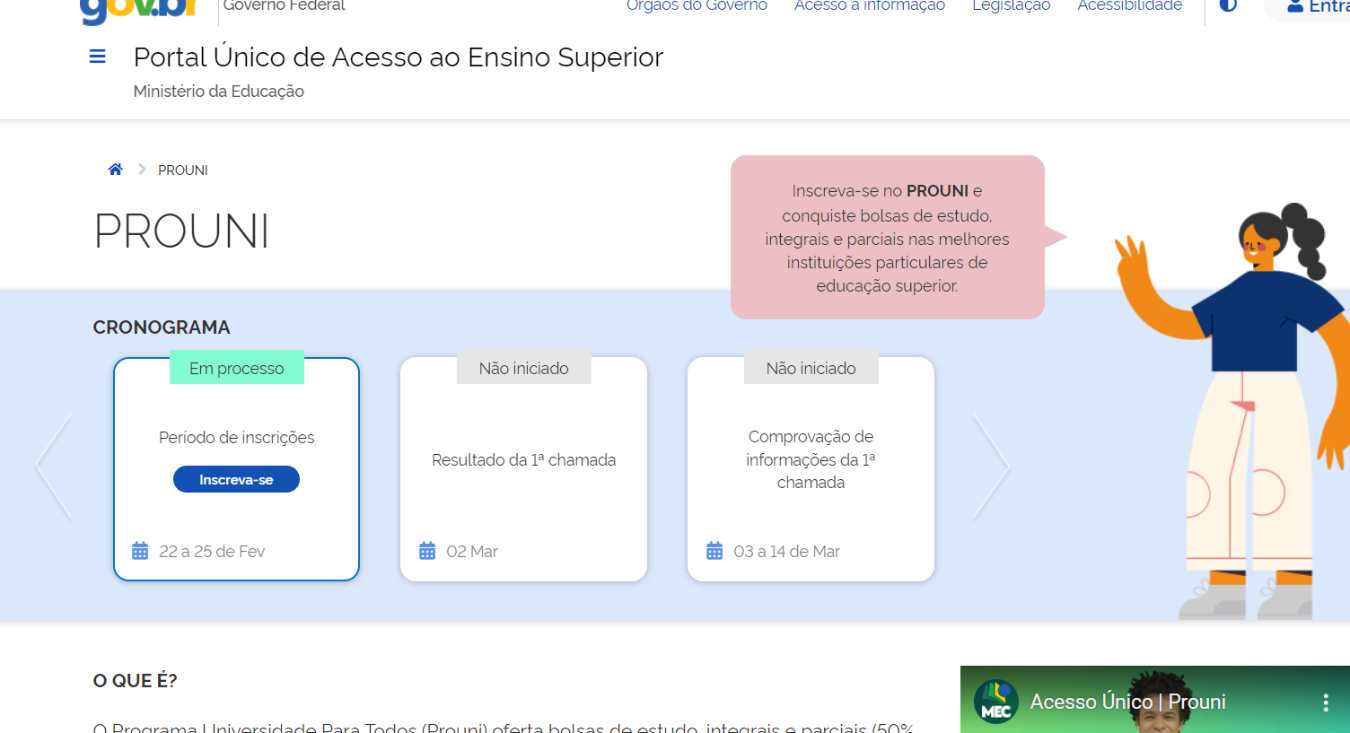Viewport: 1350px width, 733px height.
Task: Click the Governo Federal text in the header
Action: pyautogui.click(x=284, y=6)
